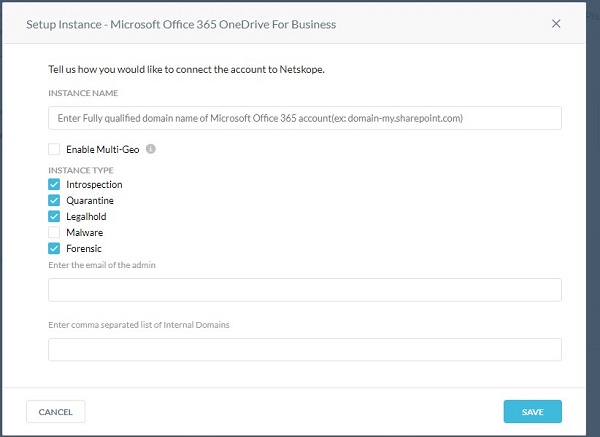600x437 pixels.
Task: Close the Setup Instance dialog
Action: [556, 24]
